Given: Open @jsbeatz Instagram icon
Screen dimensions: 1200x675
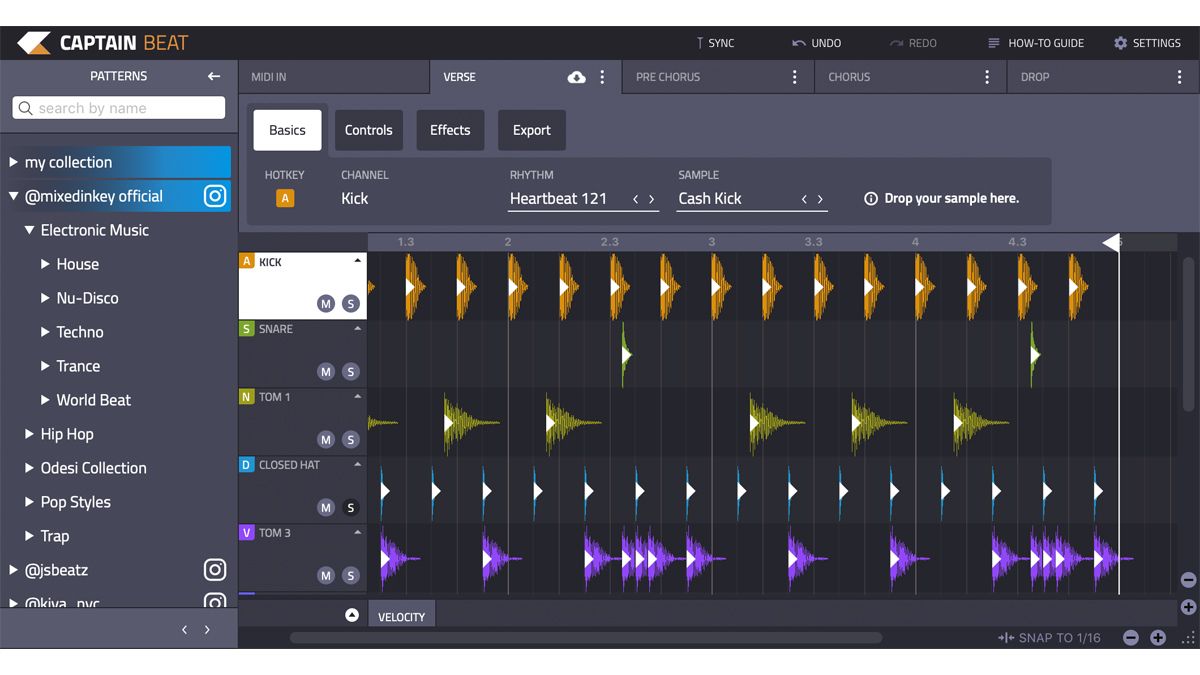Looking at the screenshot, I should click(215, 570).
